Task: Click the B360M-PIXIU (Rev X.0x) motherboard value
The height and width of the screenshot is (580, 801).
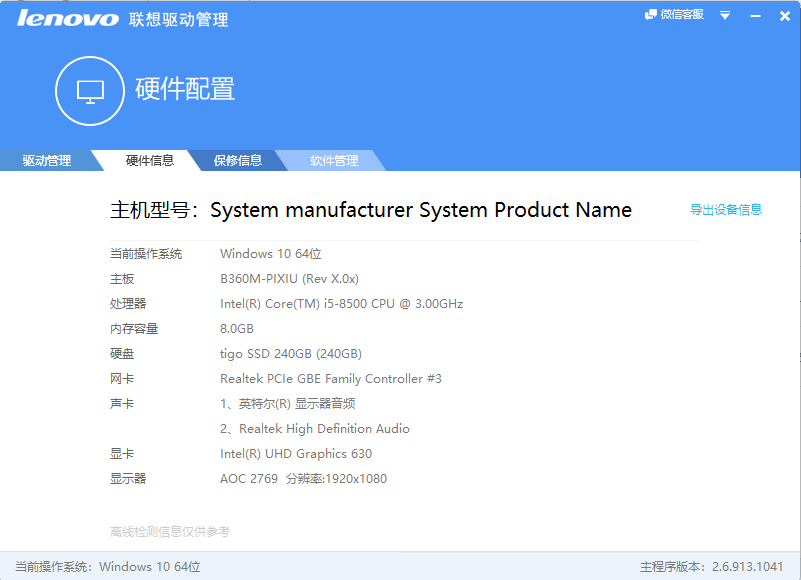Action: pyautogui.click(x=289, y=279)
